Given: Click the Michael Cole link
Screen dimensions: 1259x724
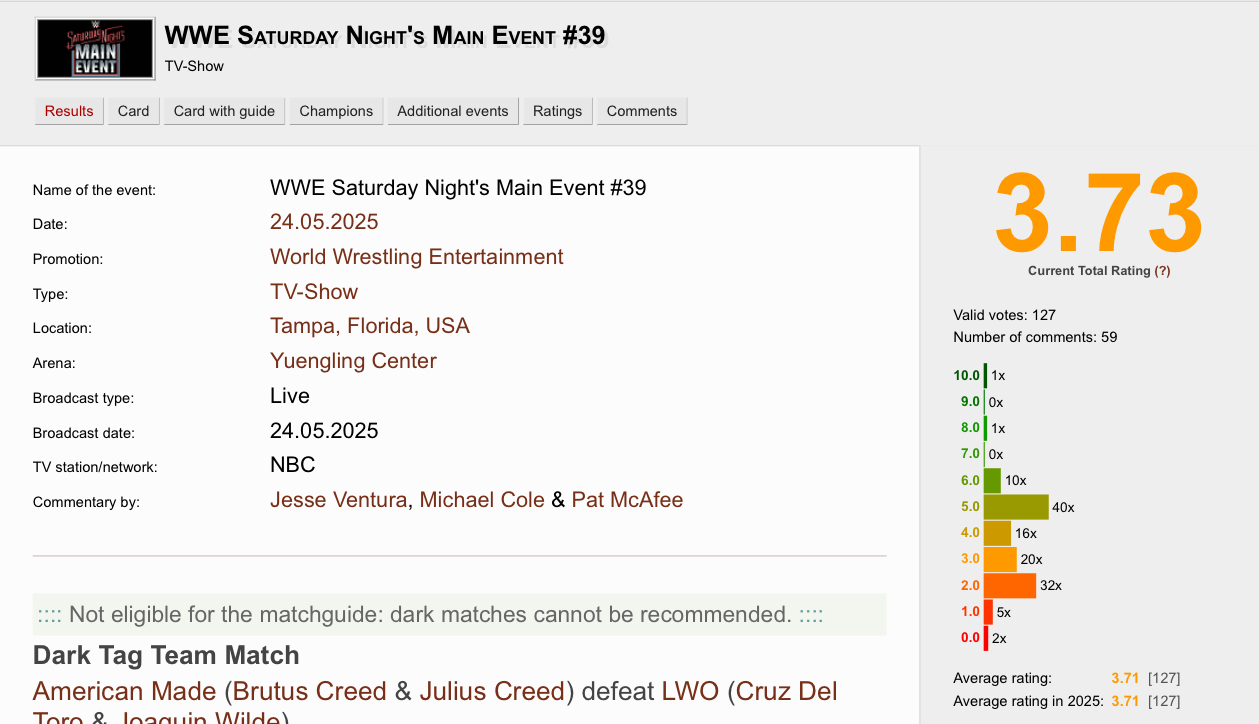Looking at the screenshot, I should click(x=481, y=500).
